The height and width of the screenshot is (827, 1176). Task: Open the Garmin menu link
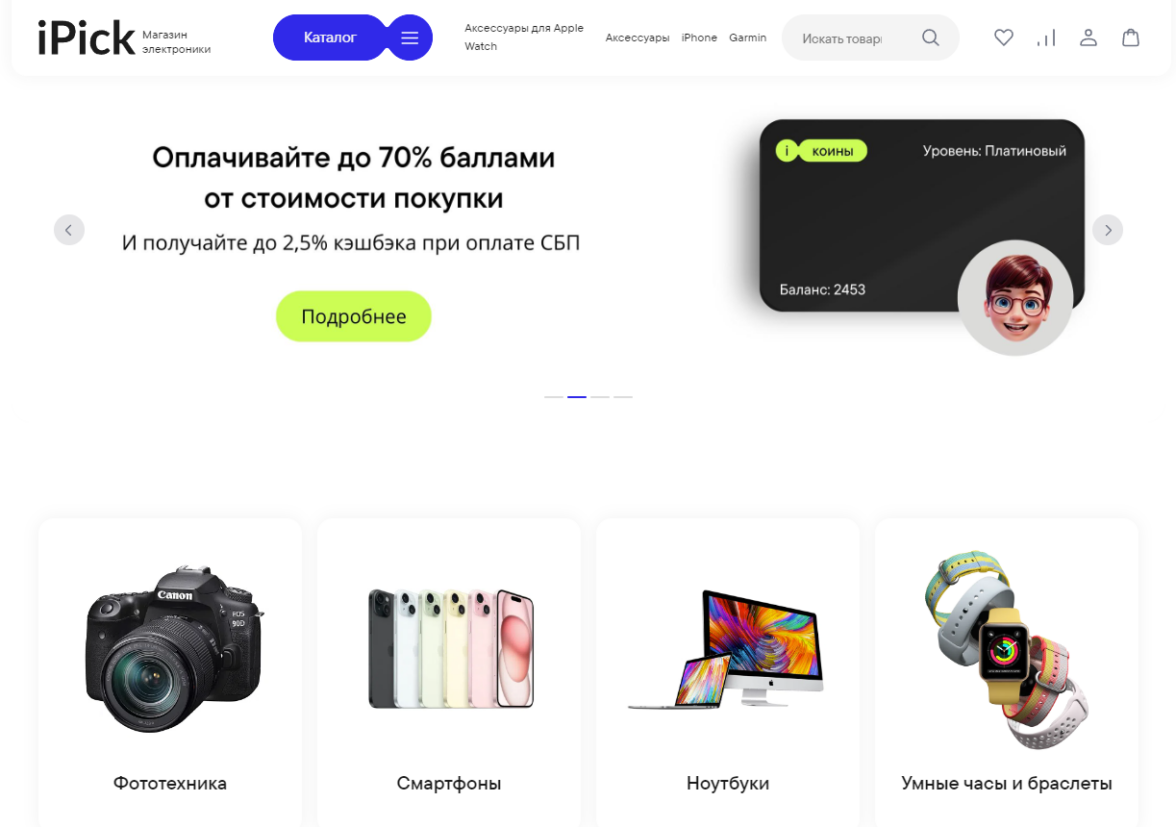[748, 37]
